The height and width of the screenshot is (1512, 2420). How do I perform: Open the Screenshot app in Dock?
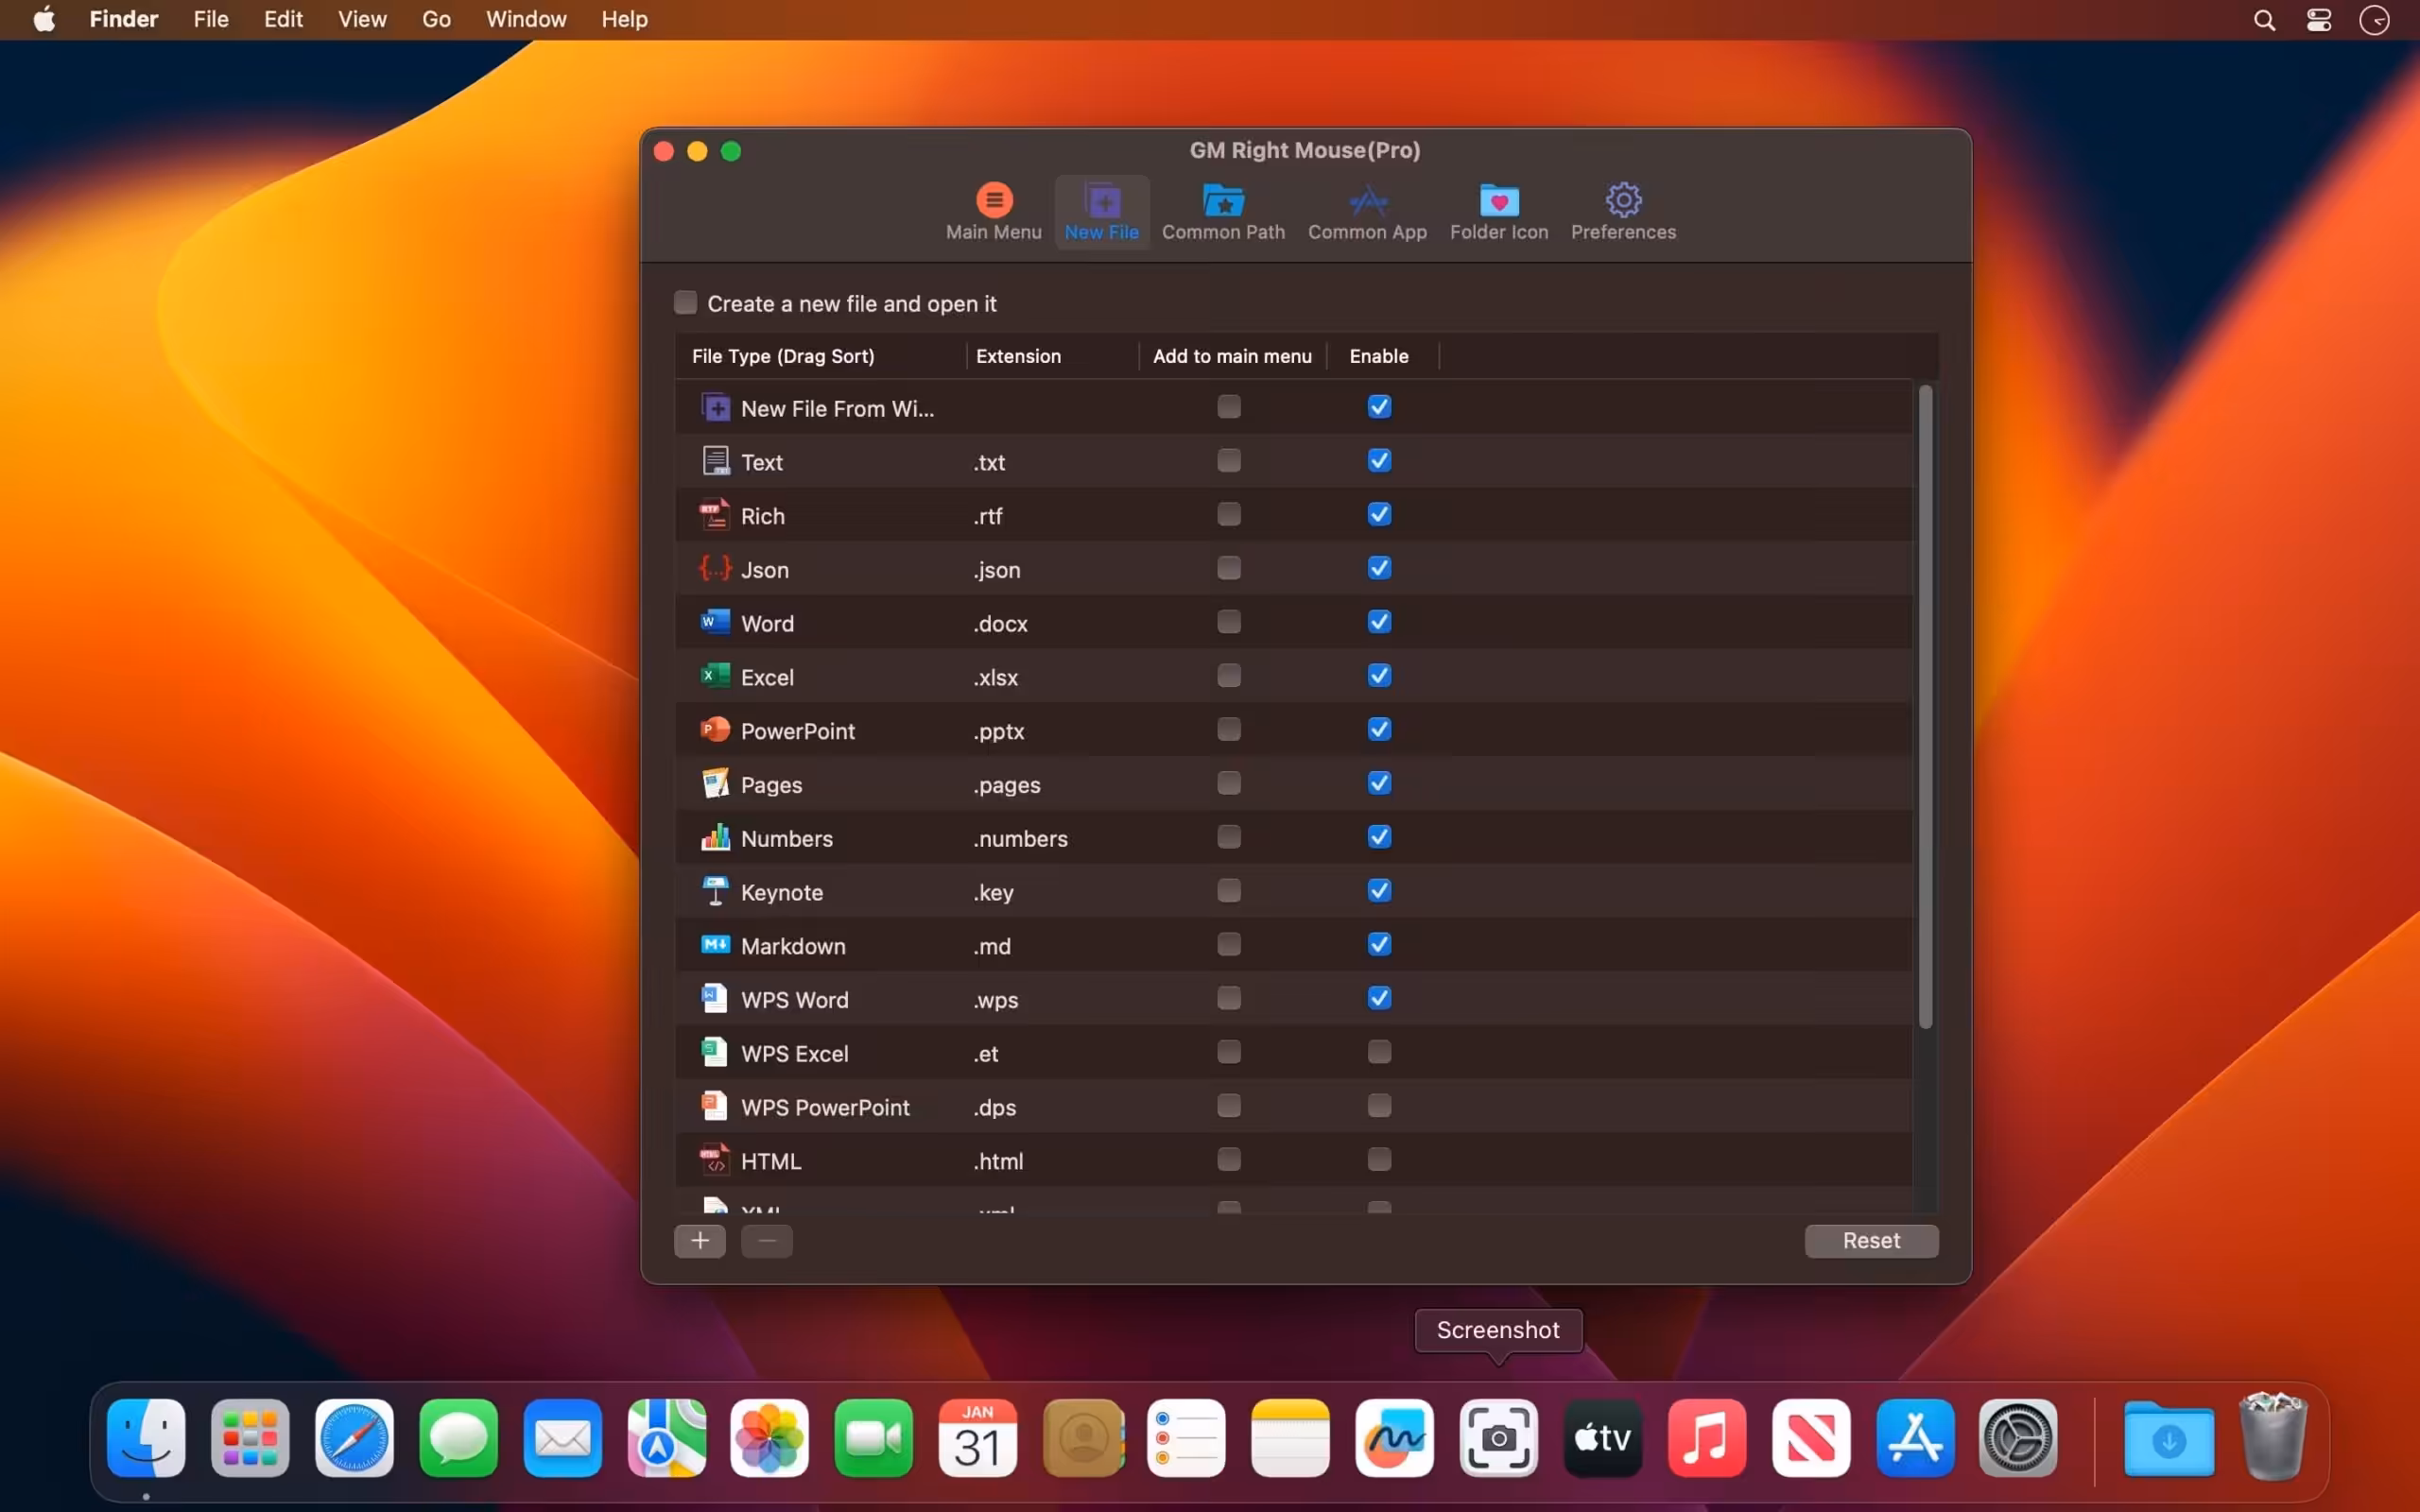pyautogui.click(x=1498, y=1438)
